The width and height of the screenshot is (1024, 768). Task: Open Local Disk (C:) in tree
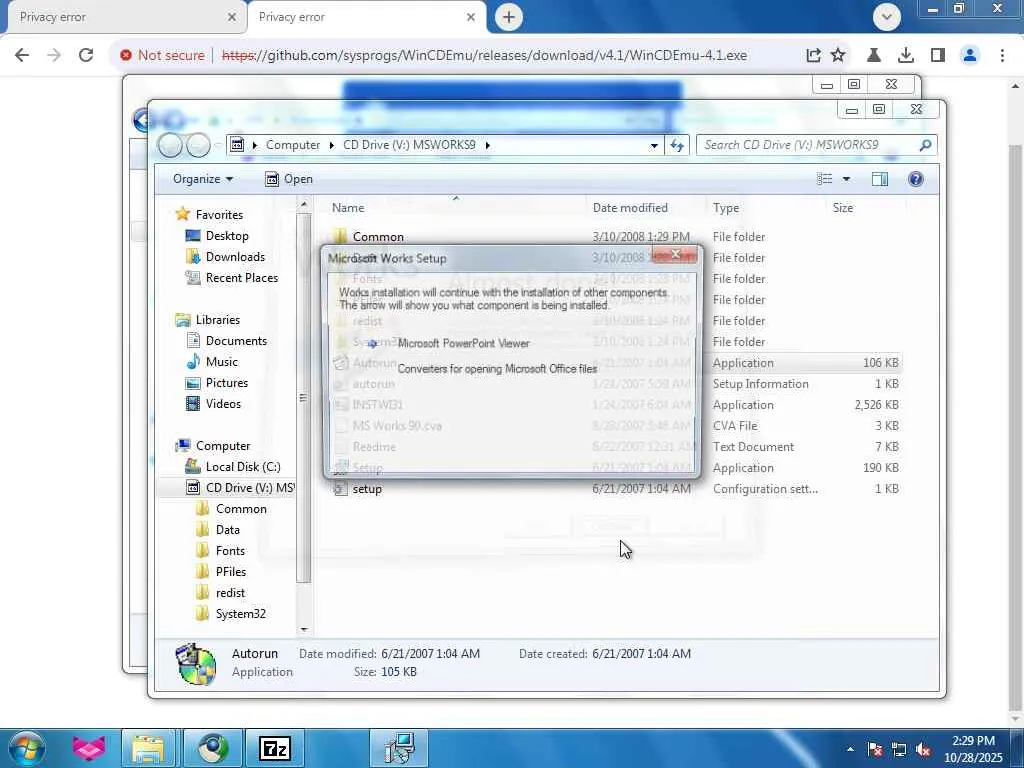pyautogui.click(x=242, y=467)
